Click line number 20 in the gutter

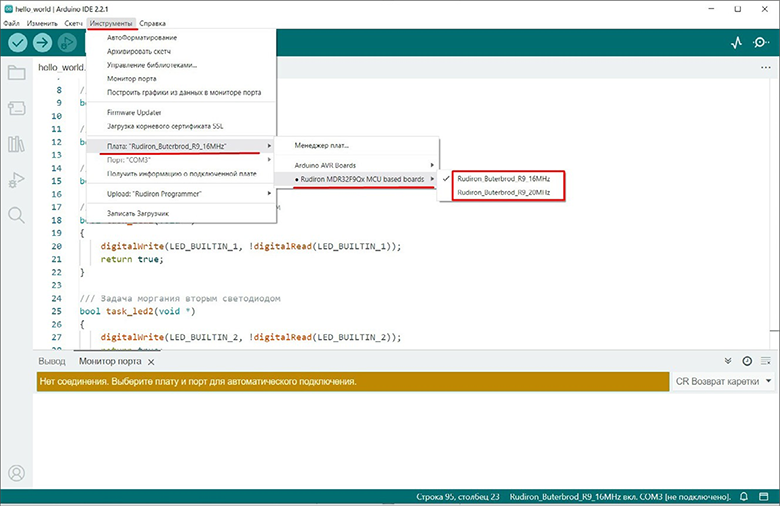(x=57, y=246)
